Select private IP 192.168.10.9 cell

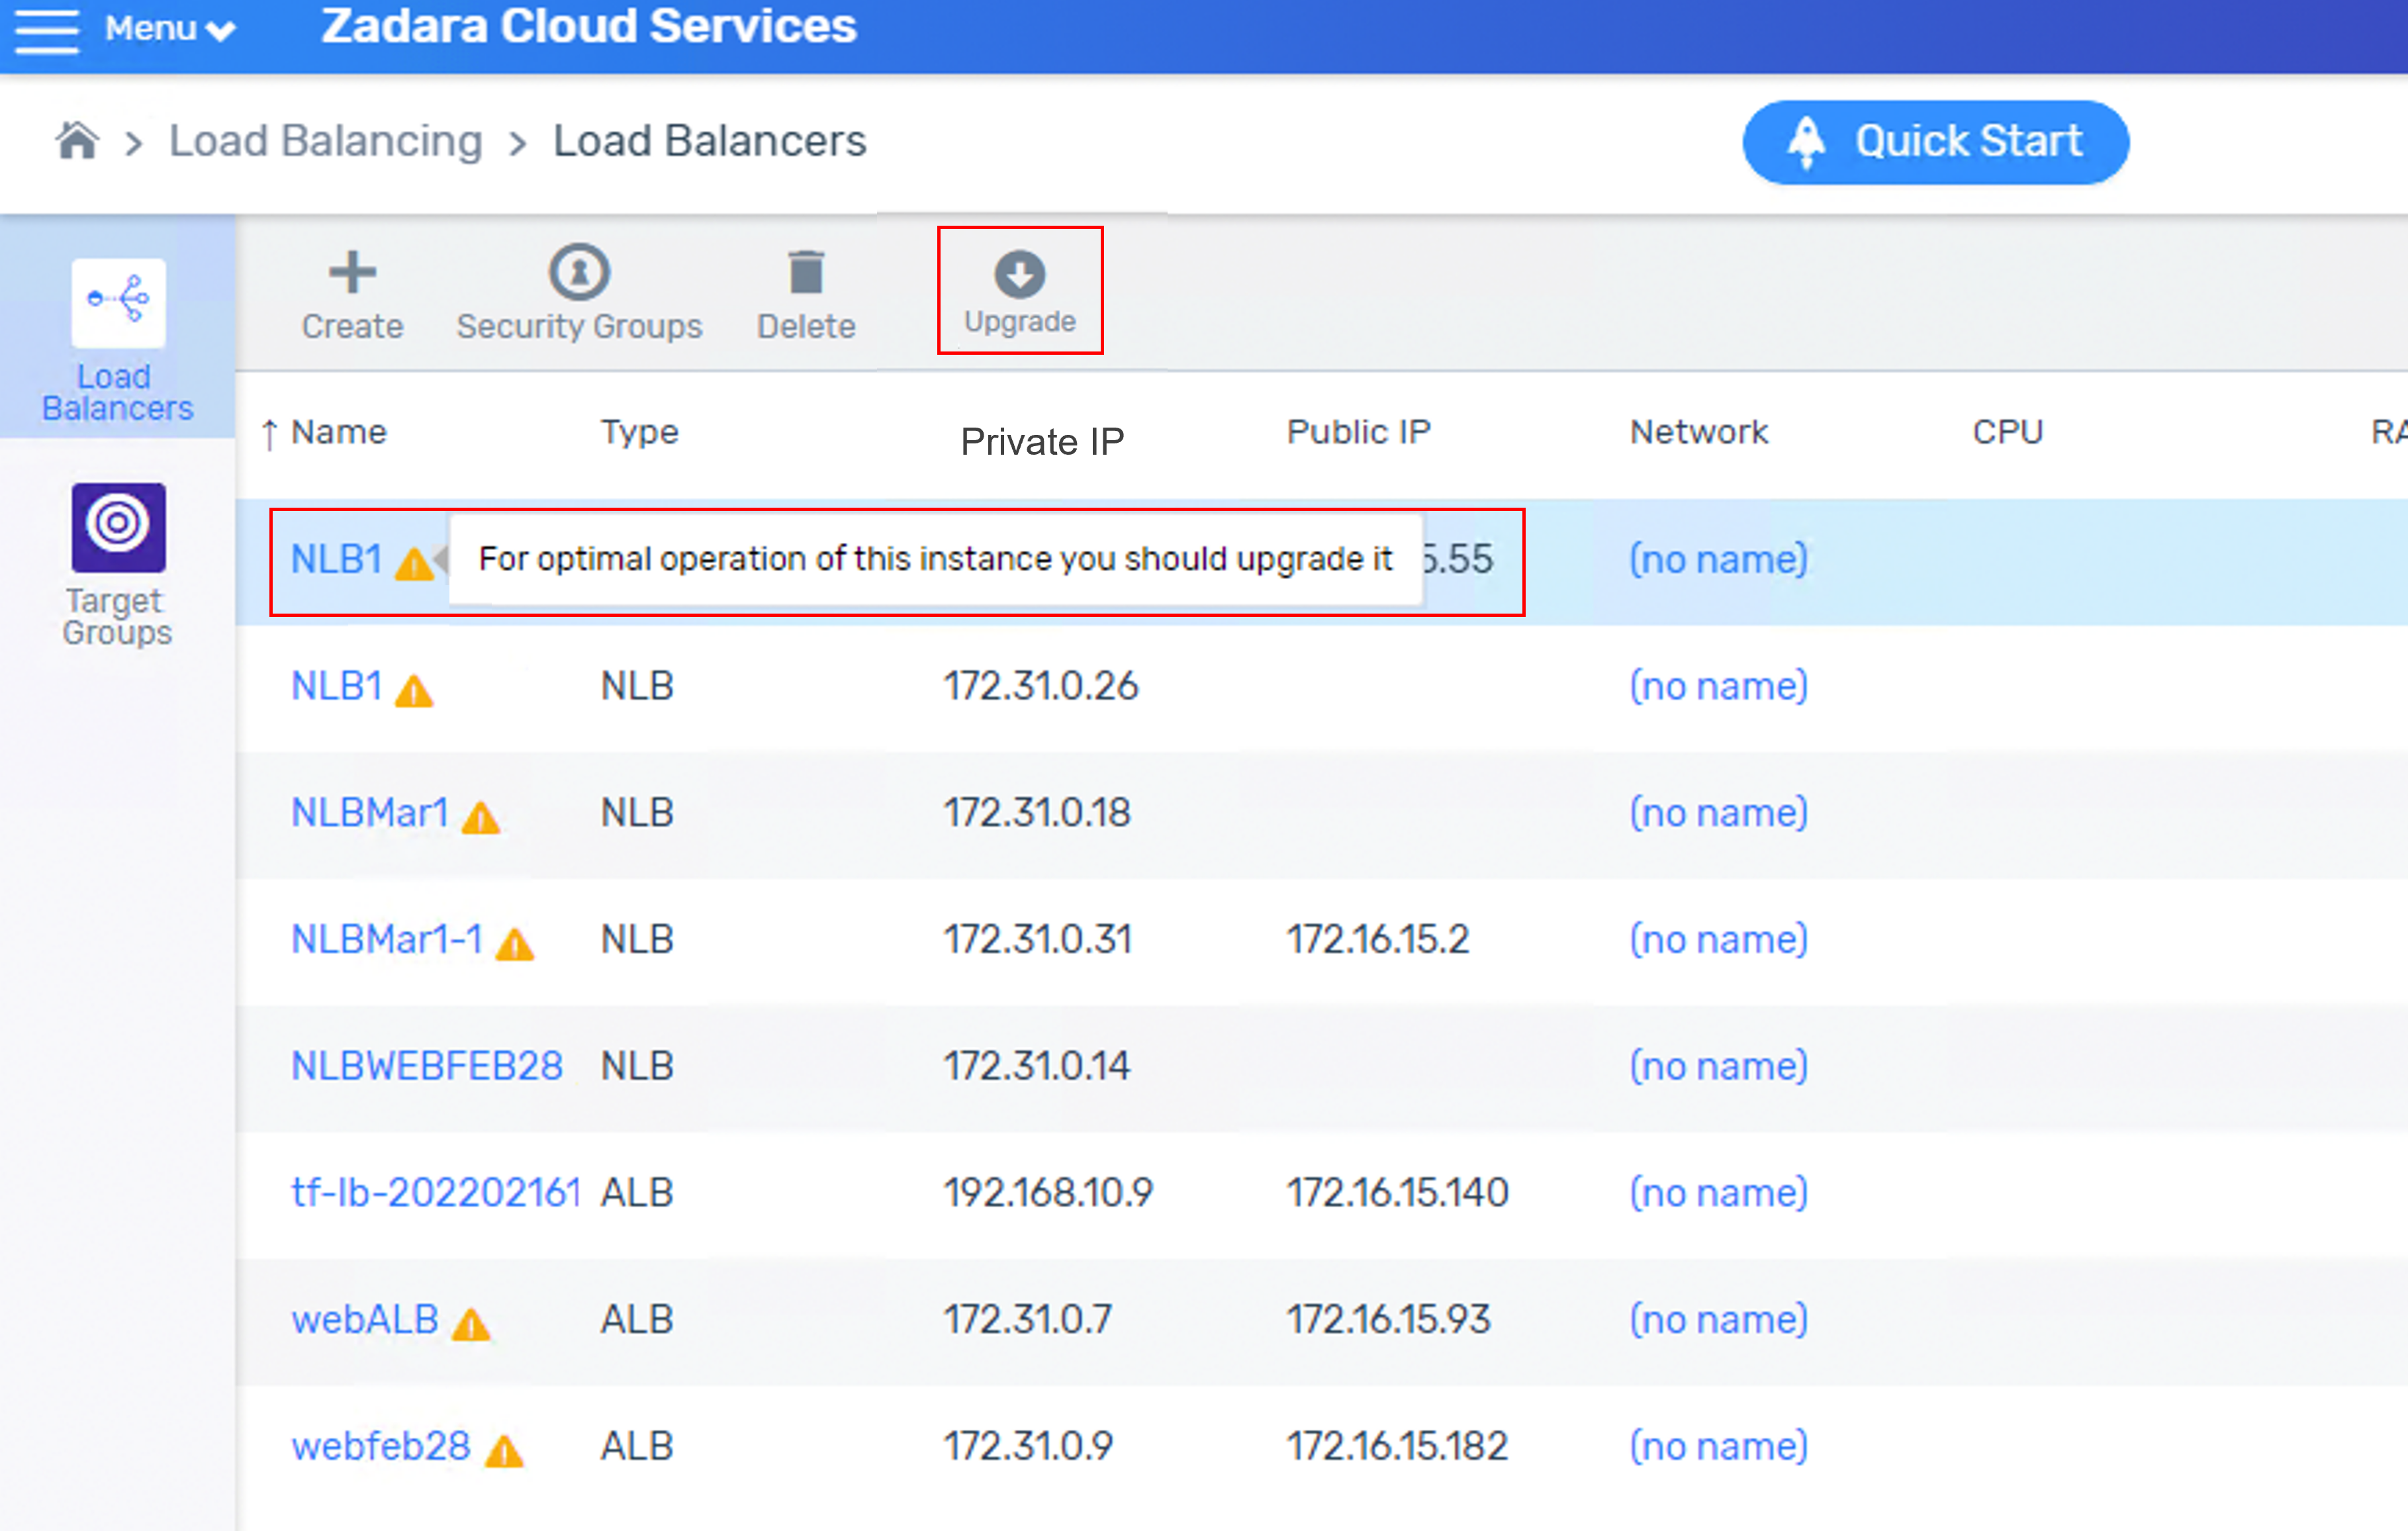pos(1048,1193)
